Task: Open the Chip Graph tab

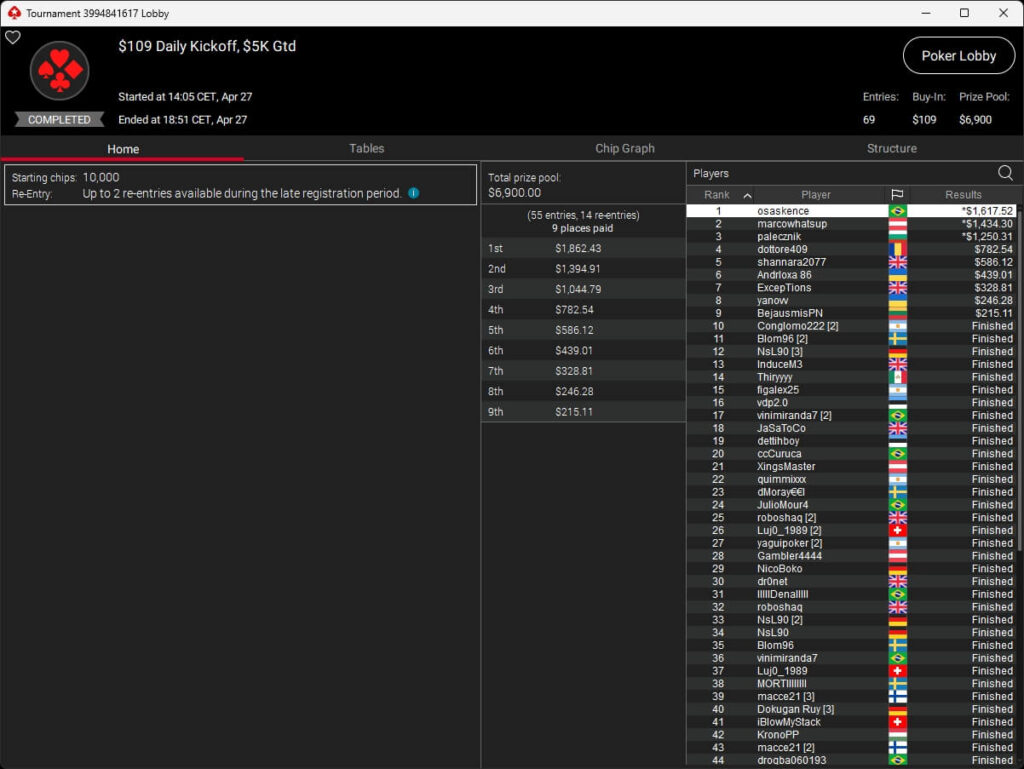Action: tap(625, 148)
